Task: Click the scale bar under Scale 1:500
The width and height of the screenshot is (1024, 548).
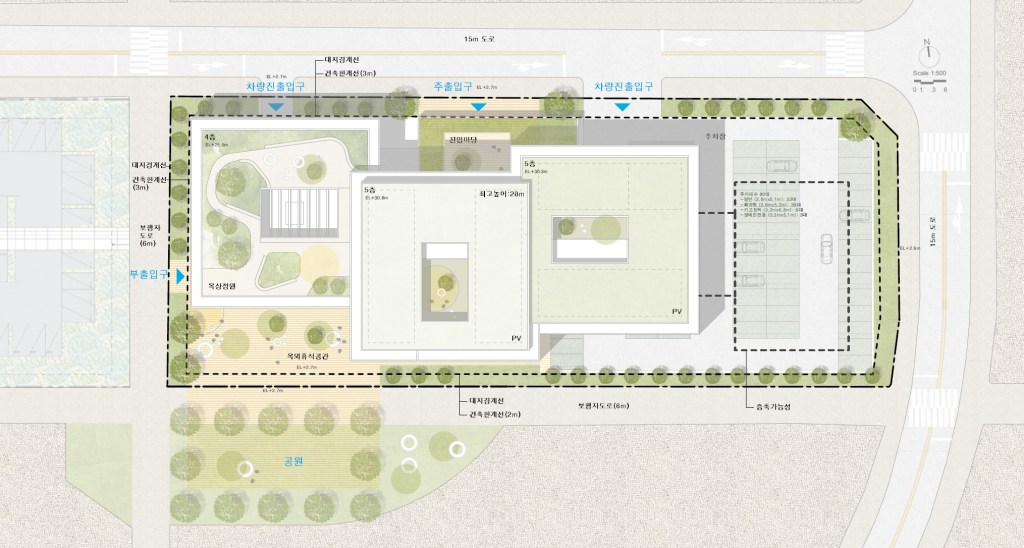Action: click(x=929, y=82)
